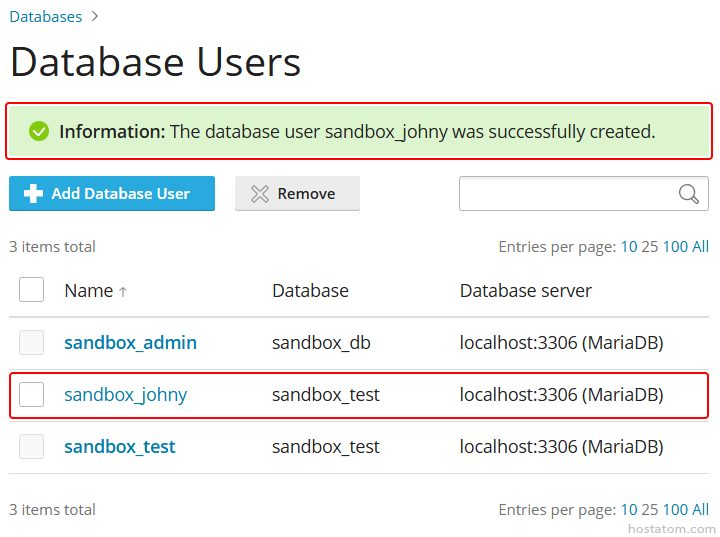Click the search magnifier icon
This screenshot has width=720, height=537.
688,194
